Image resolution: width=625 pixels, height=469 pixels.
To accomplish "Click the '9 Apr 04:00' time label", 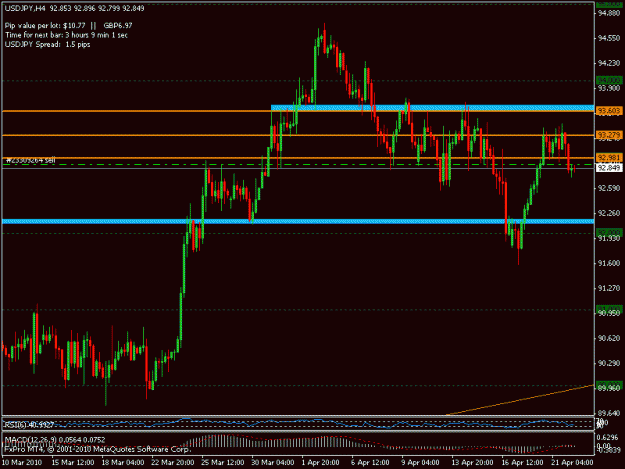I will [x=421, y=463].
